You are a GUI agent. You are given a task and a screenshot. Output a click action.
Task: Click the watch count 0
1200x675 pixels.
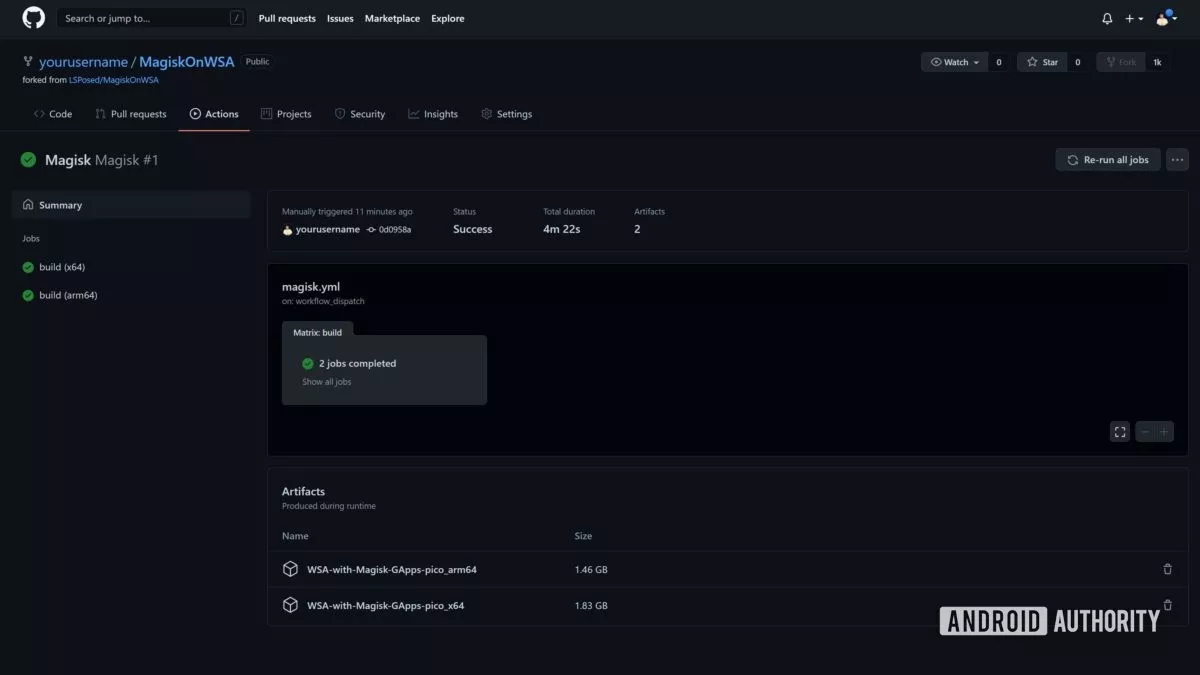coord(998,62)
